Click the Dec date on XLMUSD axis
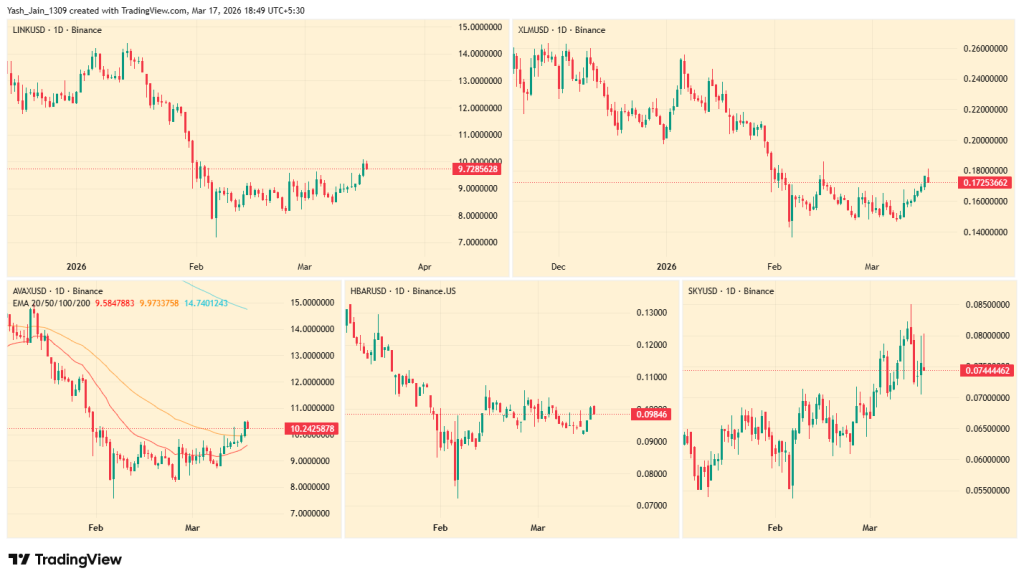 click(558, 267)
